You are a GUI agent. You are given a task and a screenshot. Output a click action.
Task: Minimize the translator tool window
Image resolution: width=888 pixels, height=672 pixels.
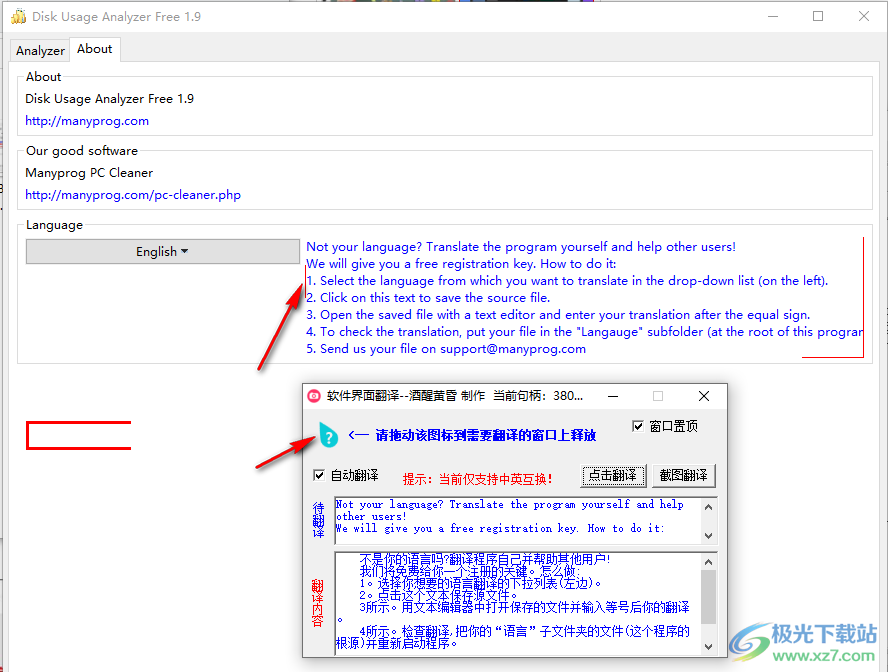pos(612,396)
